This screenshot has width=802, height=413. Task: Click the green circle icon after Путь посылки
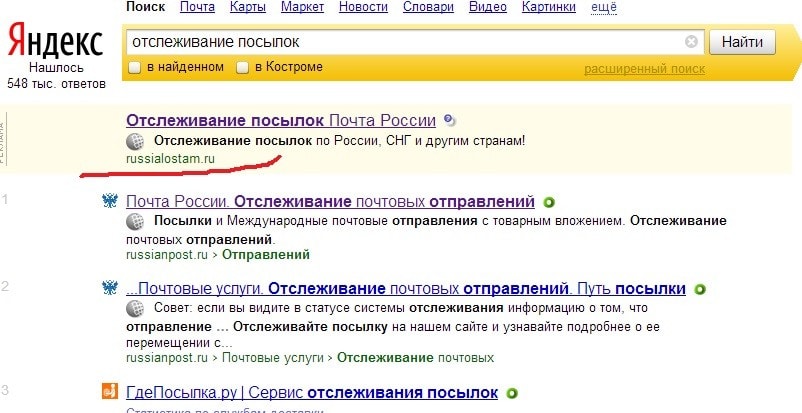click(699, 290)
